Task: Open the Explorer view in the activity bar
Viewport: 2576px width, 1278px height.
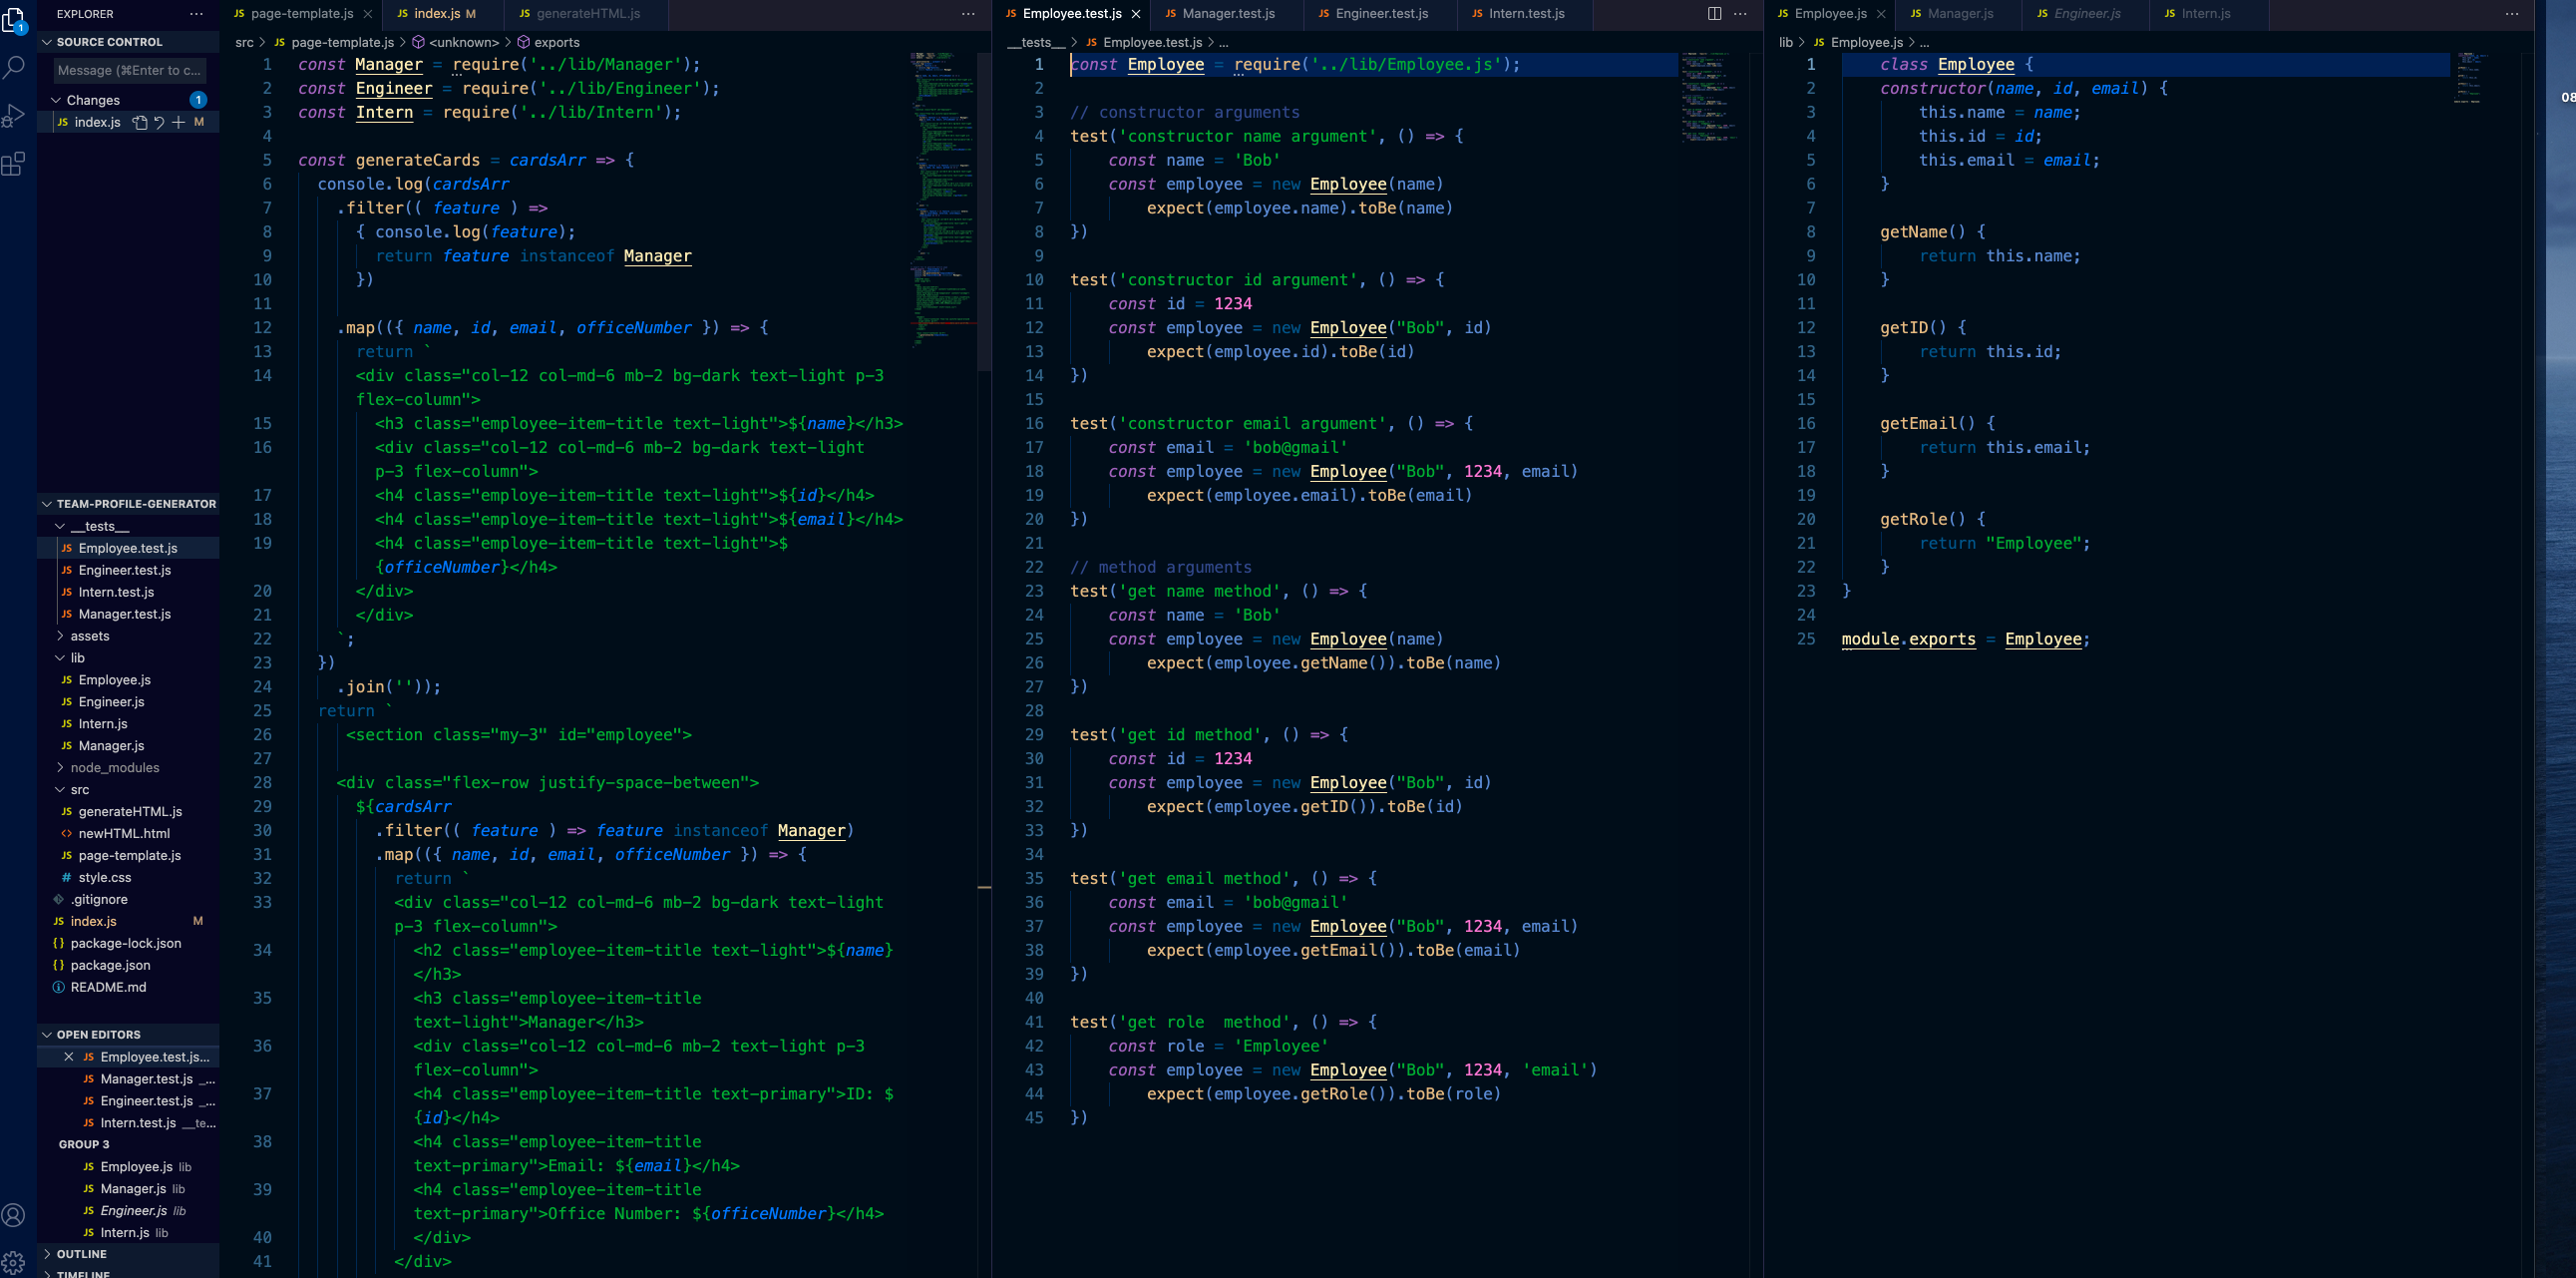Action: click(x=14, y=19)
